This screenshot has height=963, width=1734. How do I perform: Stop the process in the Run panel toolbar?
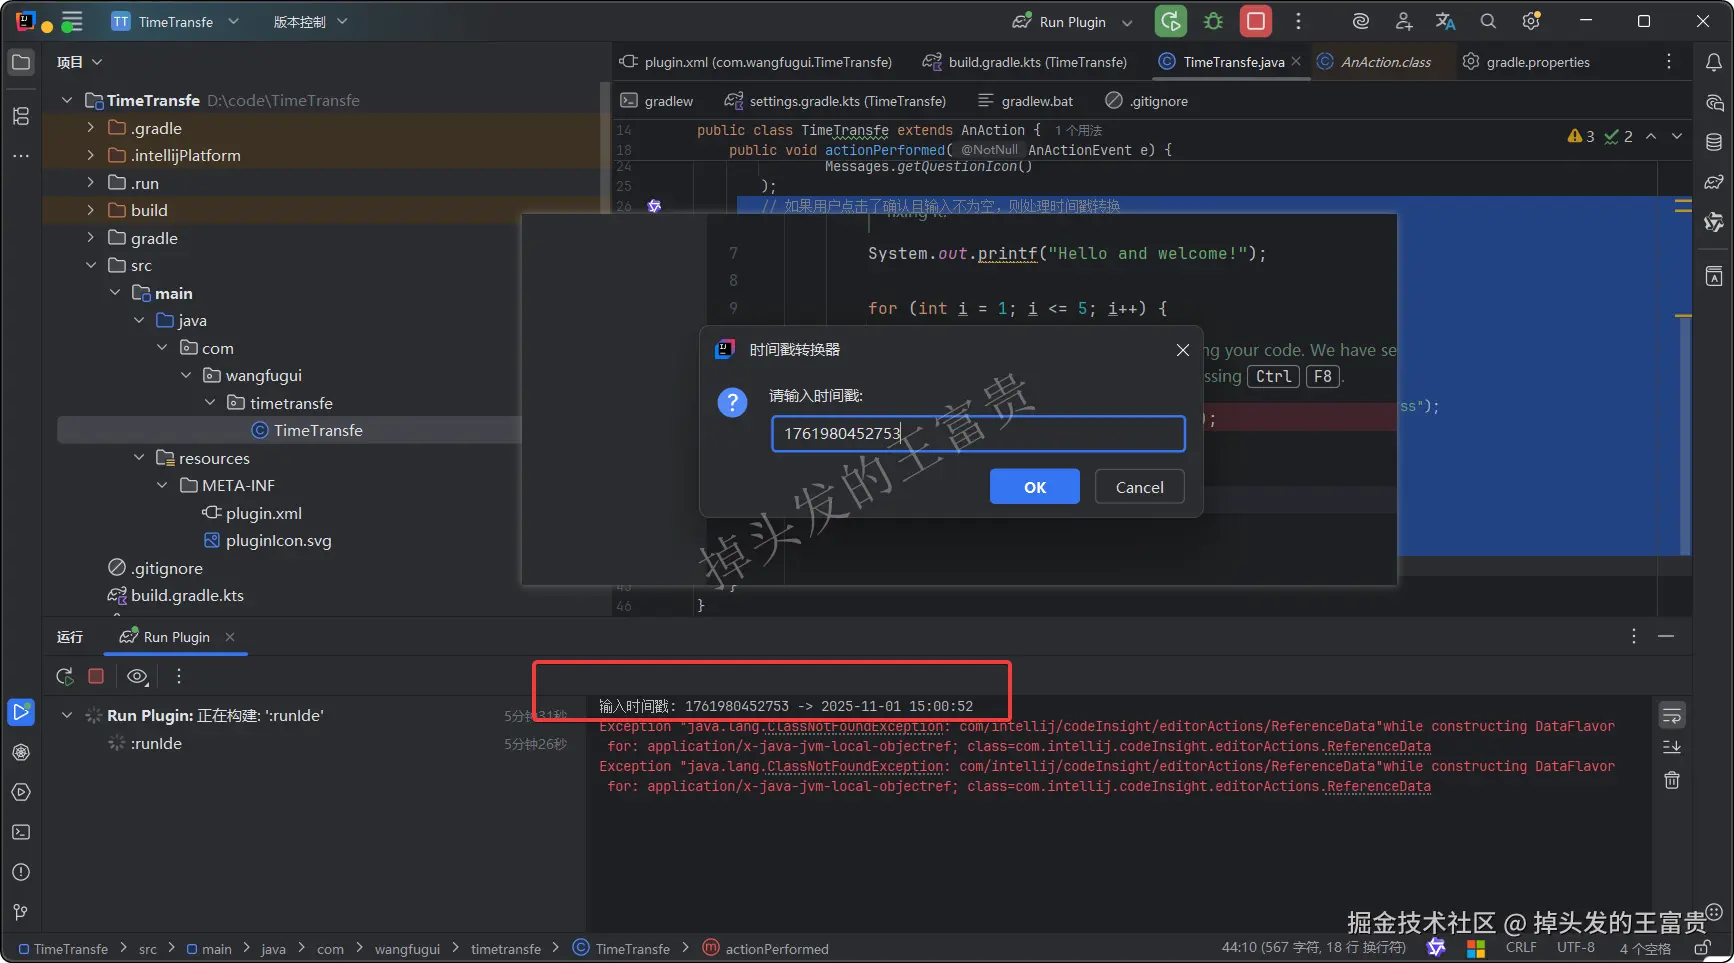[96, 676]
